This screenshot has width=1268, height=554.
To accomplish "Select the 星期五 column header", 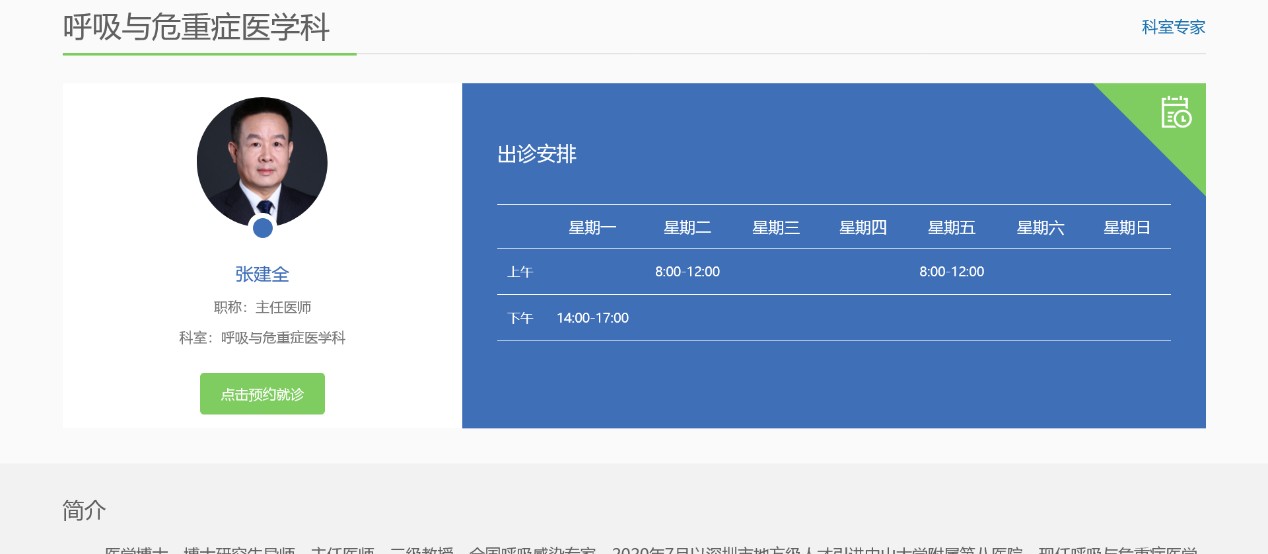I will click(x=951, y=228).
